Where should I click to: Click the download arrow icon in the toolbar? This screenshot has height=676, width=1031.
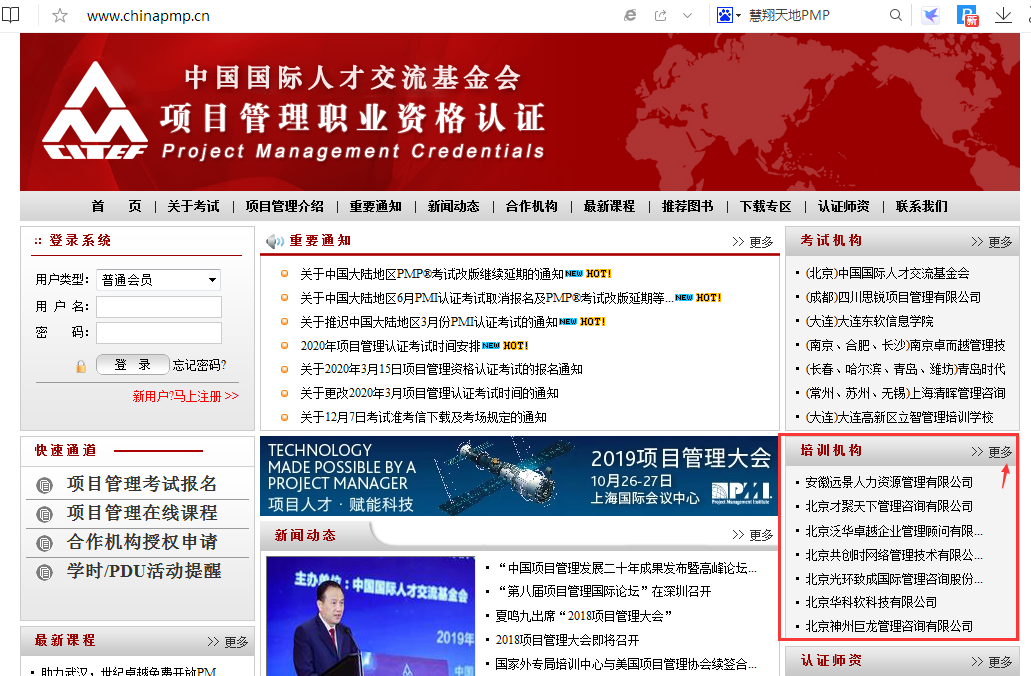point(1003,15)
